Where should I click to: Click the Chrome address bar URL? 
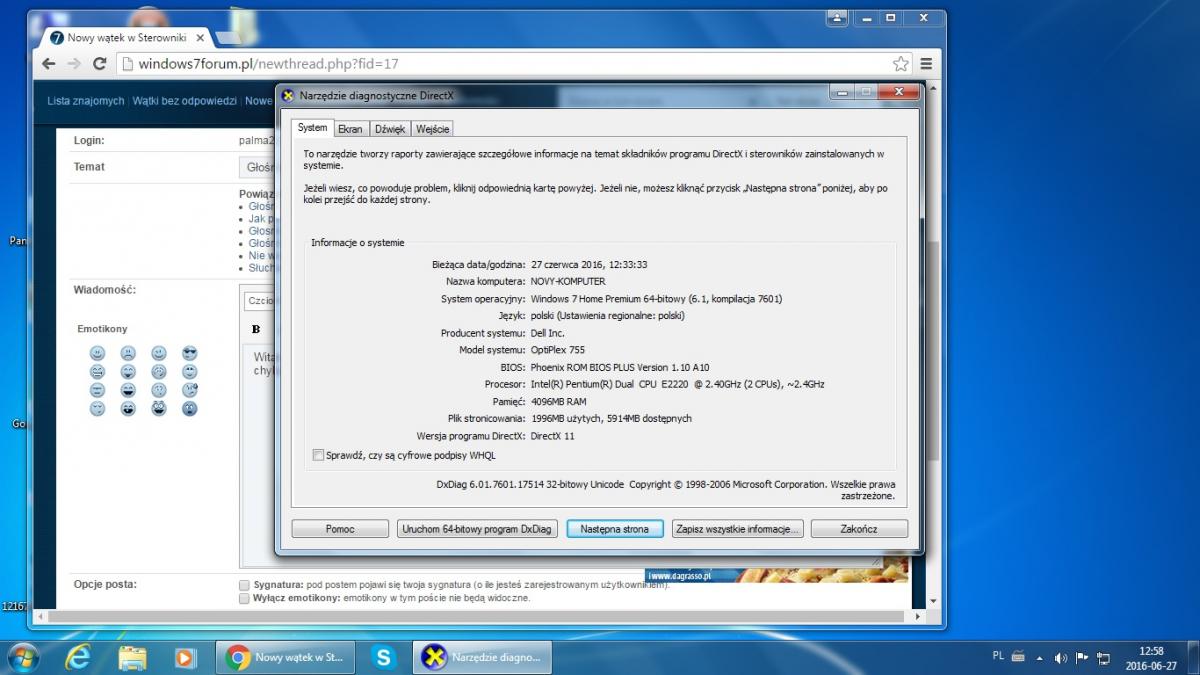point(269,64)
